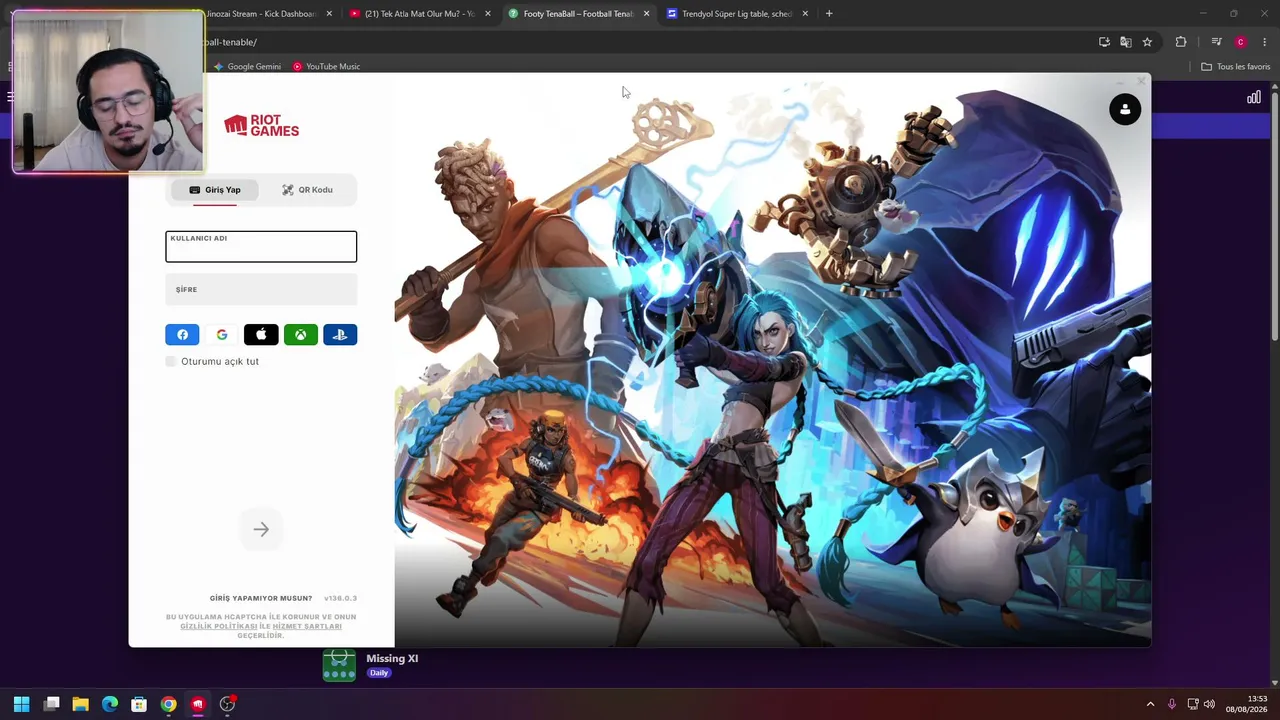
Task: Open the Gizlilik Politikası link
Action: point(219,626)
